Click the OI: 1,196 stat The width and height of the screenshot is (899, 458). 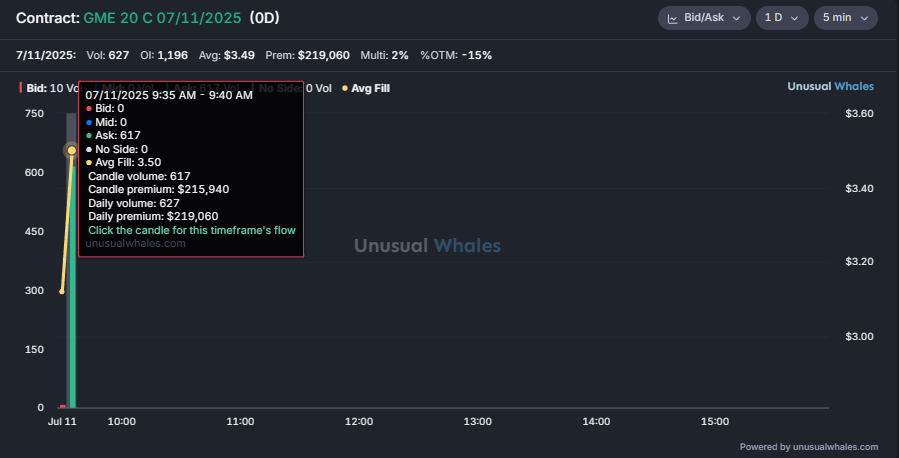164,56
